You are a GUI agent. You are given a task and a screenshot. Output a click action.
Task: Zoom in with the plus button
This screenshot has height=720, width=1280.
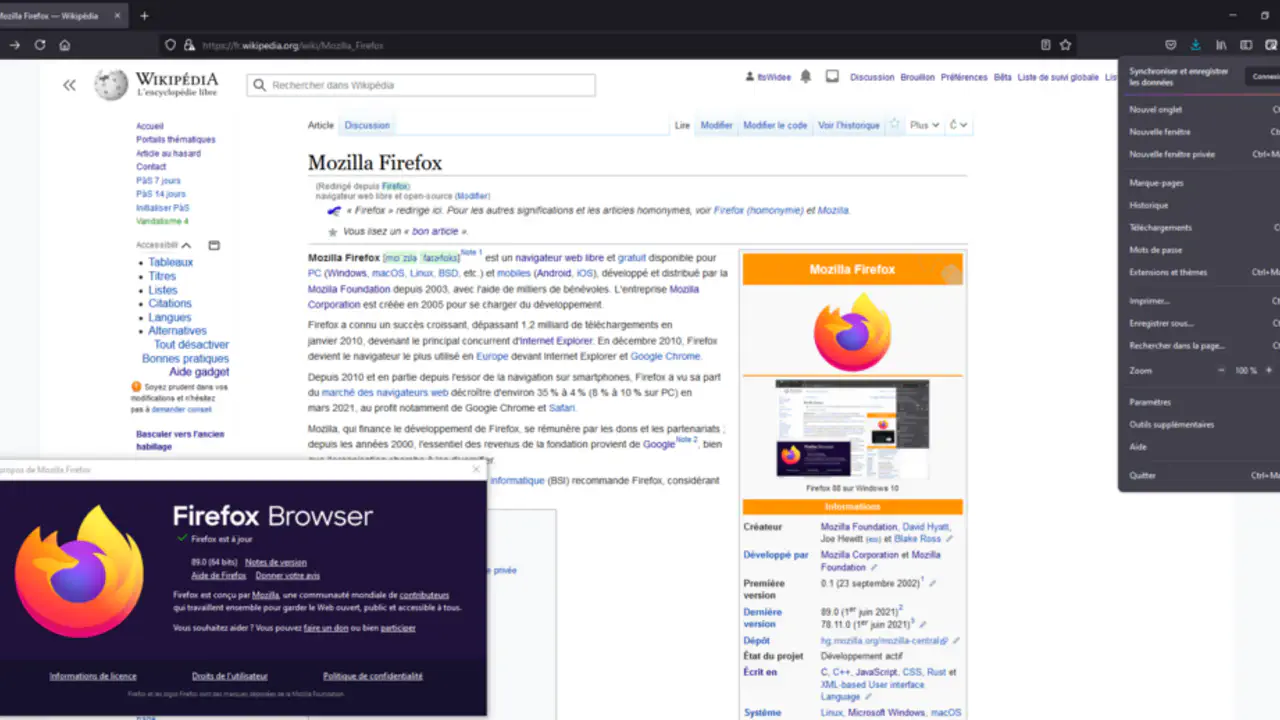coord(1269,370)
